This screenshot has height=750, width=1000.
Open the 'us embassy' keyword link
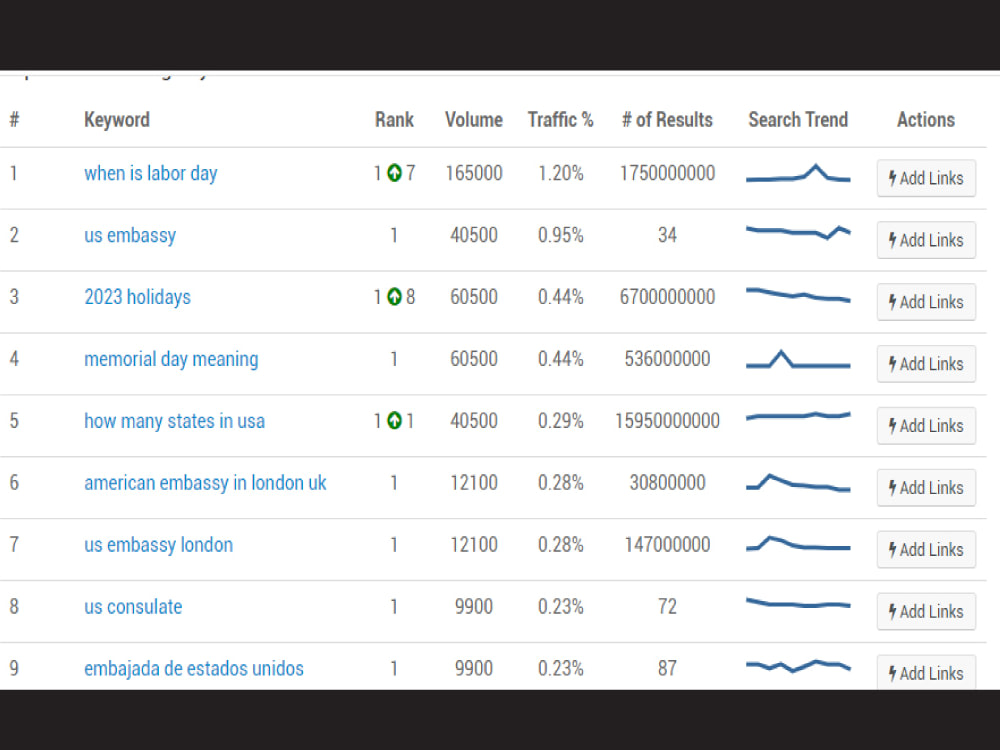[x=130, y=235]
